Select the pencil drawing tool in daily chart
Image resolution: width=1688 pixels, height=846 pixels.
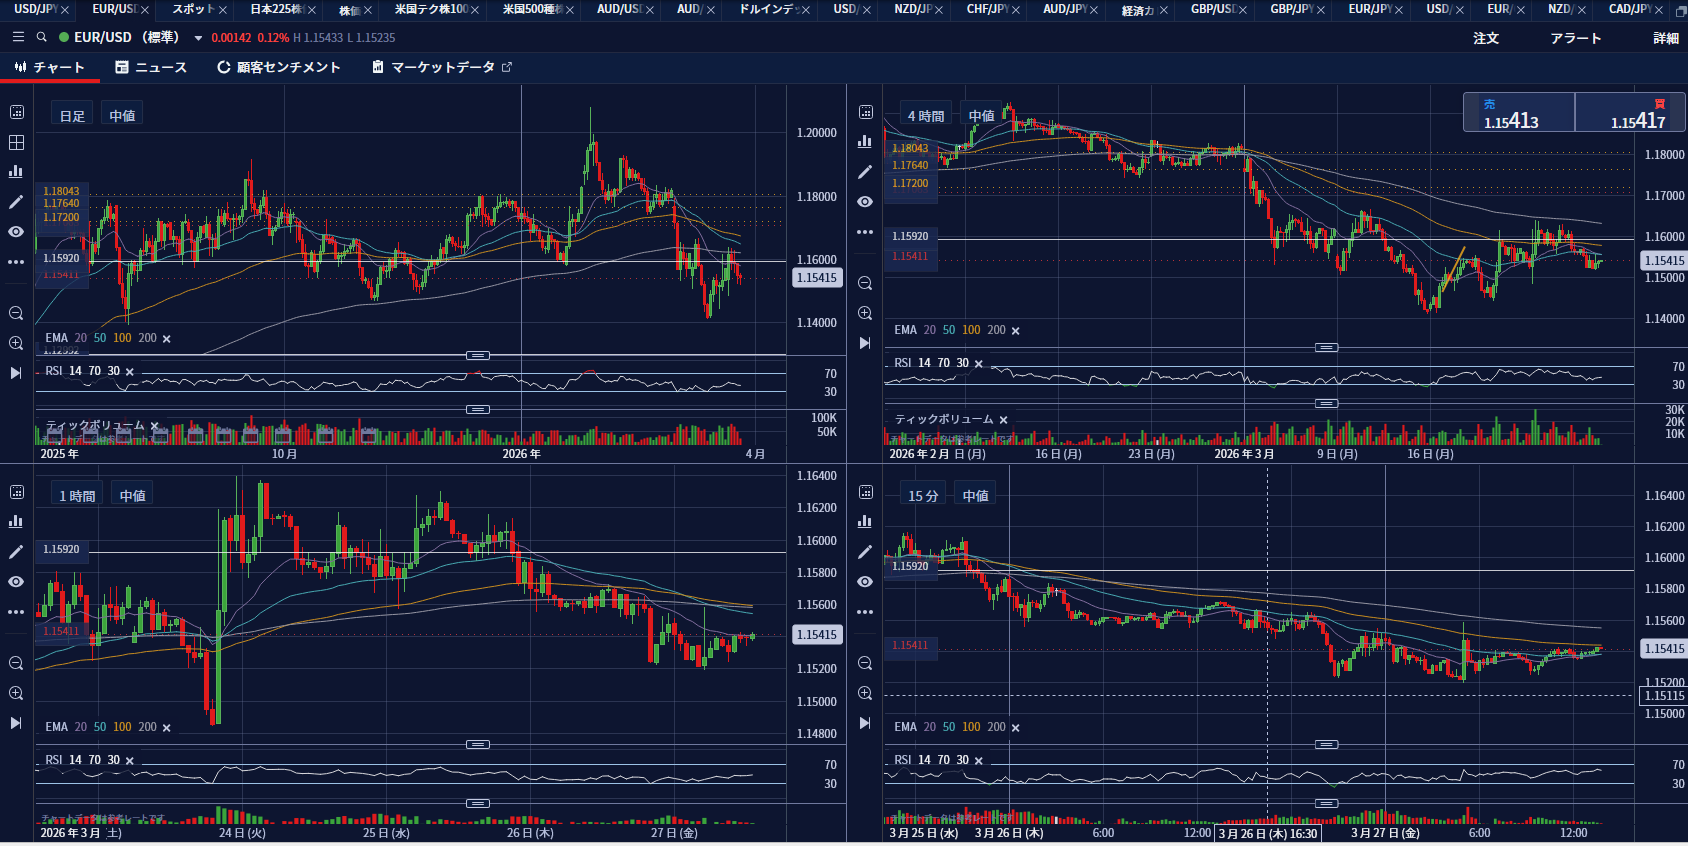coord(16,202)
